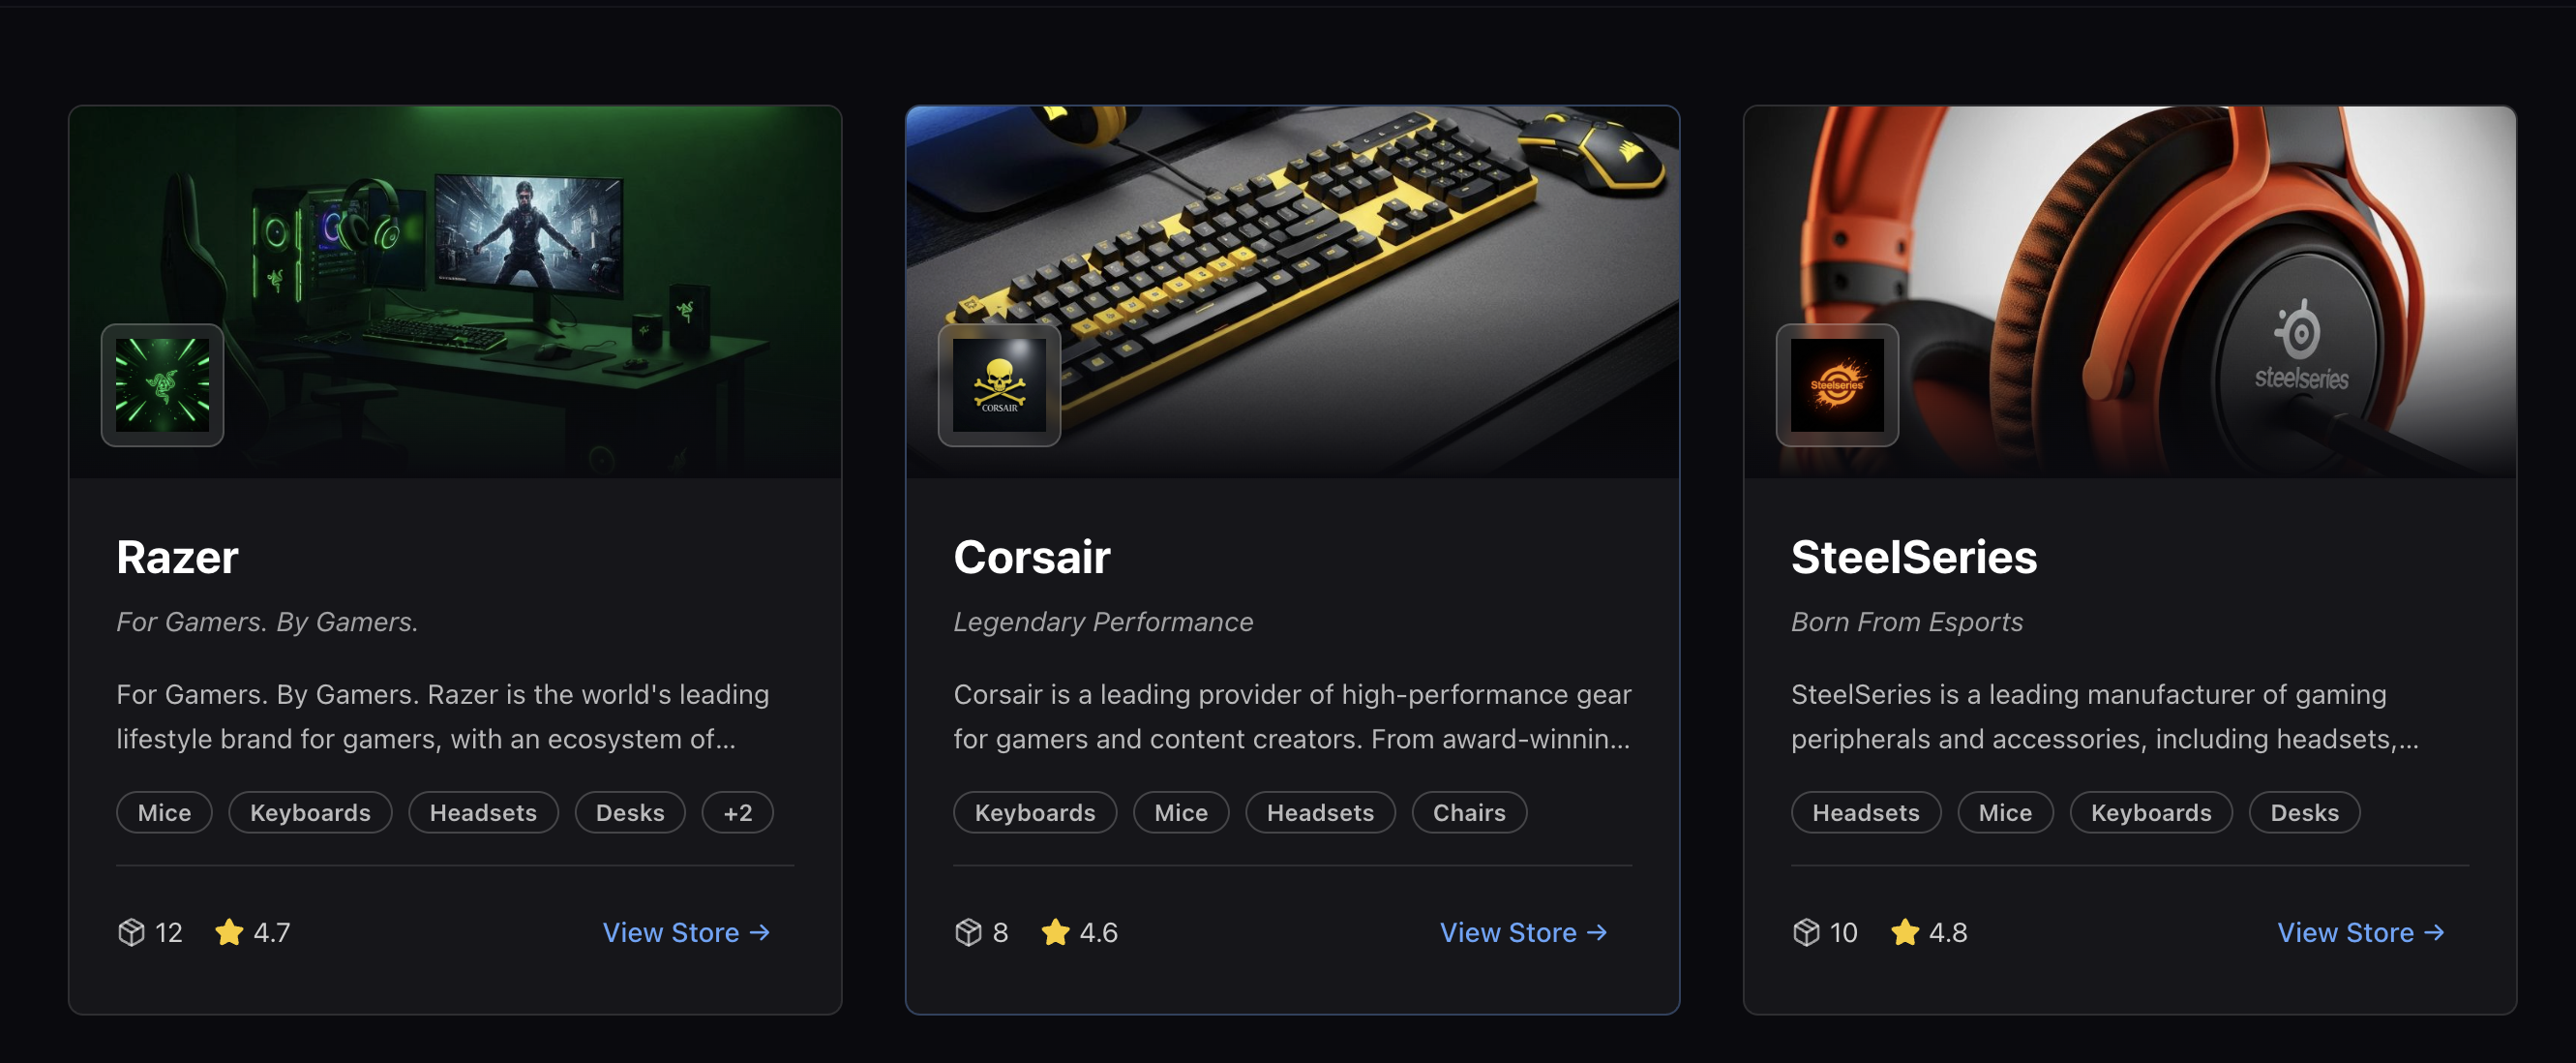Click the Corsair skull-and-crossbones logo

pos(998,385)
